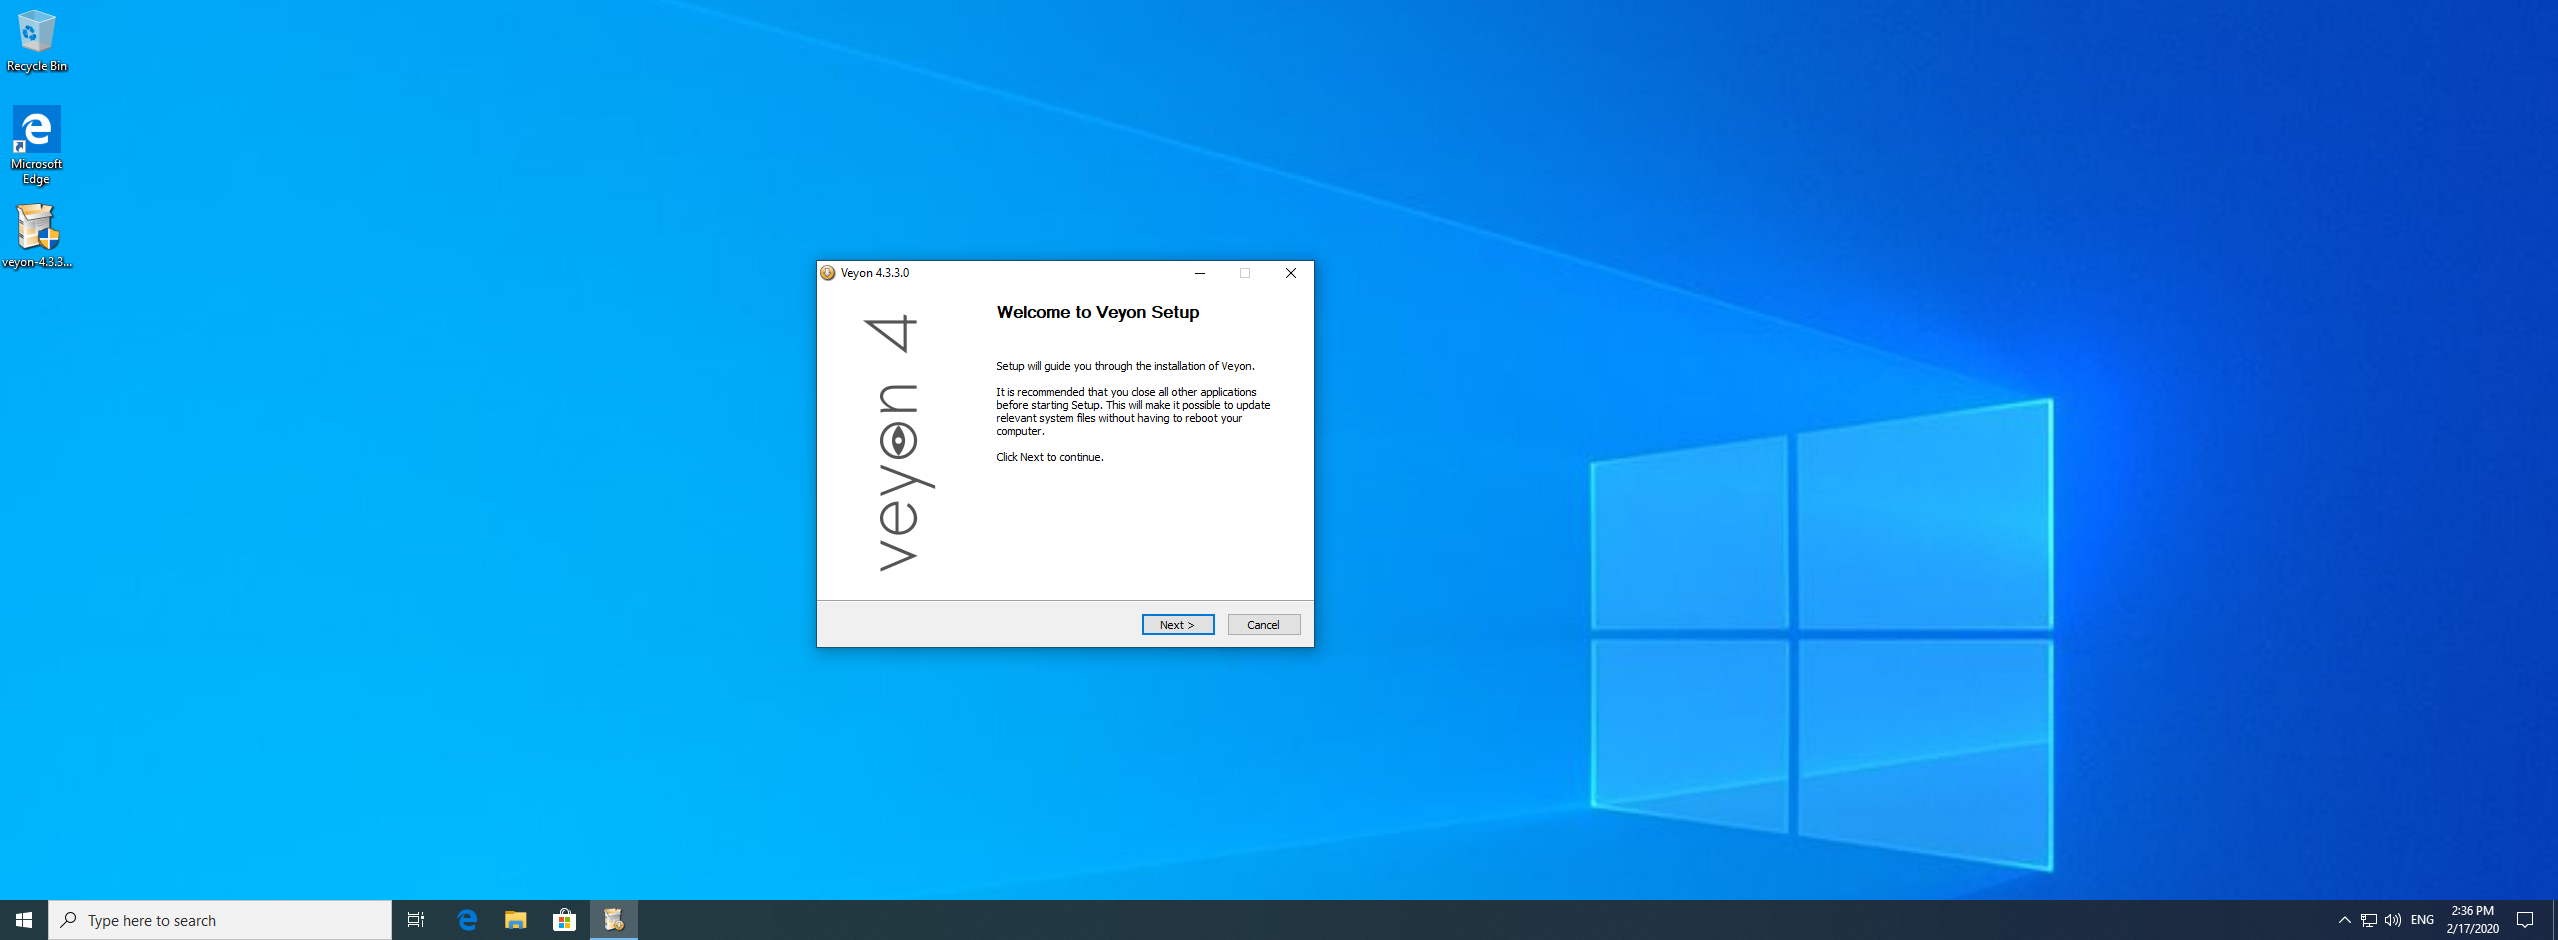Open the Windows Start menu
The width and height of the screenshot is (2558, 940).
tap(24, 920)
